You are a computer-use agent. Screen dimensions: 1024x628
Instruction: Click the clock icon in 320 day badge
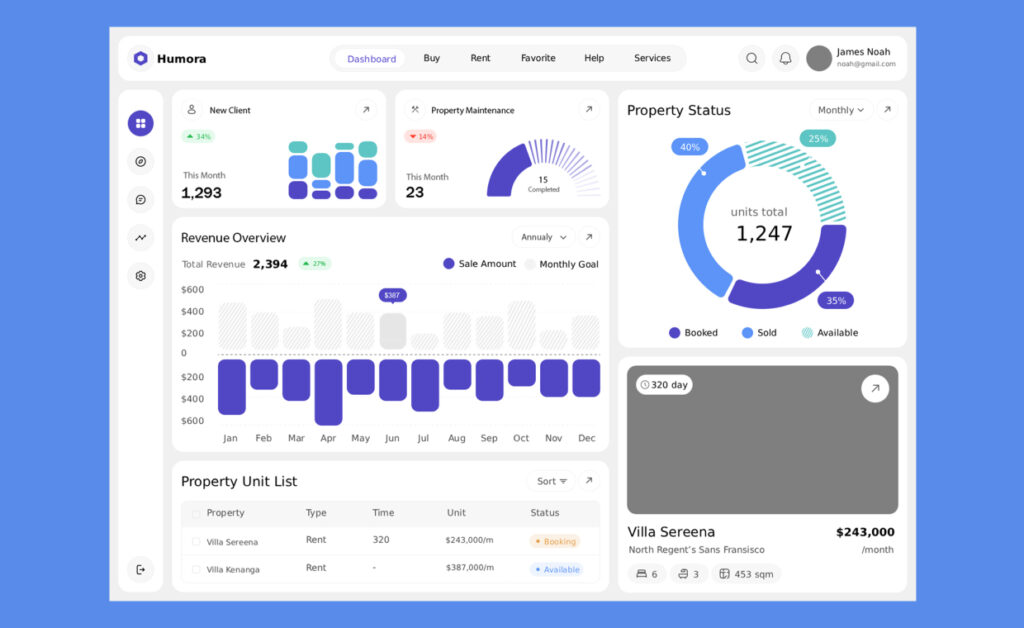[645, 385]
